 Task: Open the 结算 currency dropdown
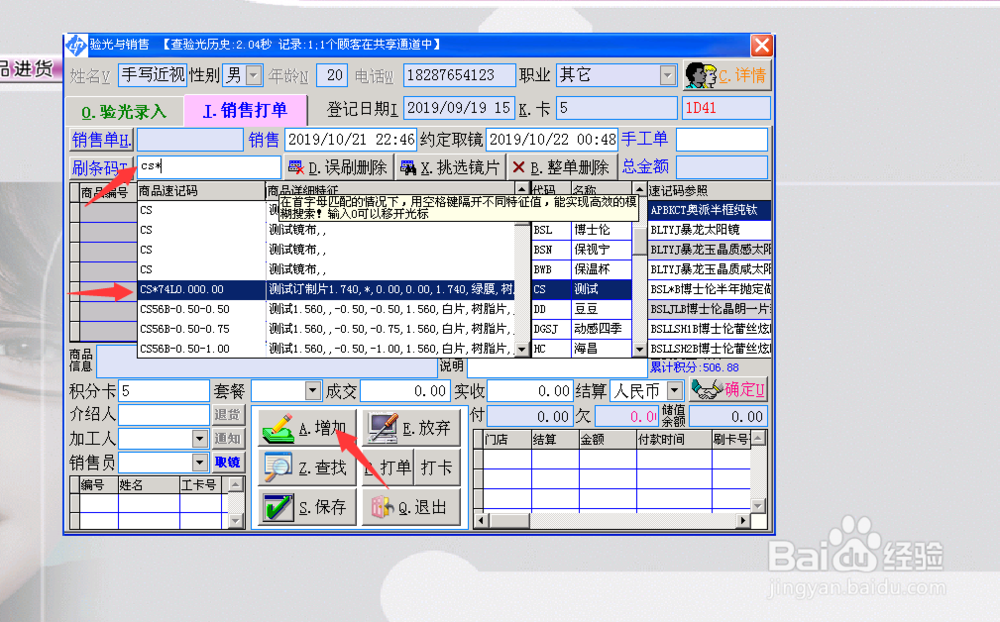(675, 390)
